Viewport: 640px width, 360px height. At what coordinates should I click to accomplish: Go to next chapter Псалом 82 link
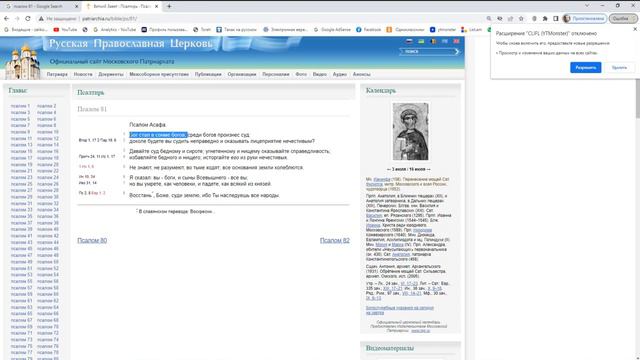pos(335,240)
